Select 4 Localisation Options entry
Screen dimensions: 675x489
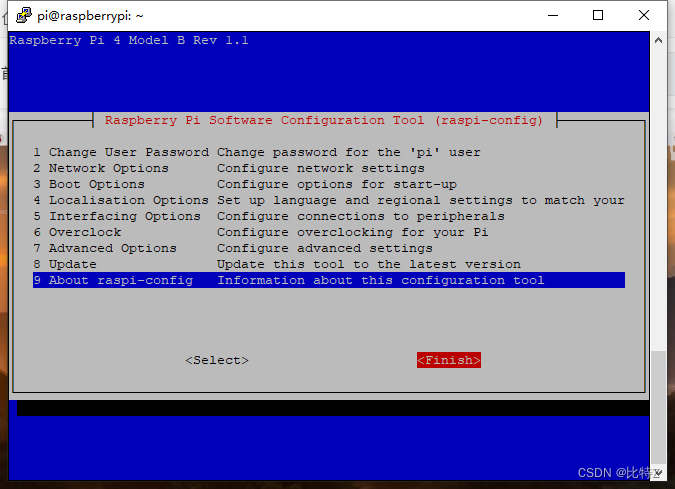pos(329,200)
